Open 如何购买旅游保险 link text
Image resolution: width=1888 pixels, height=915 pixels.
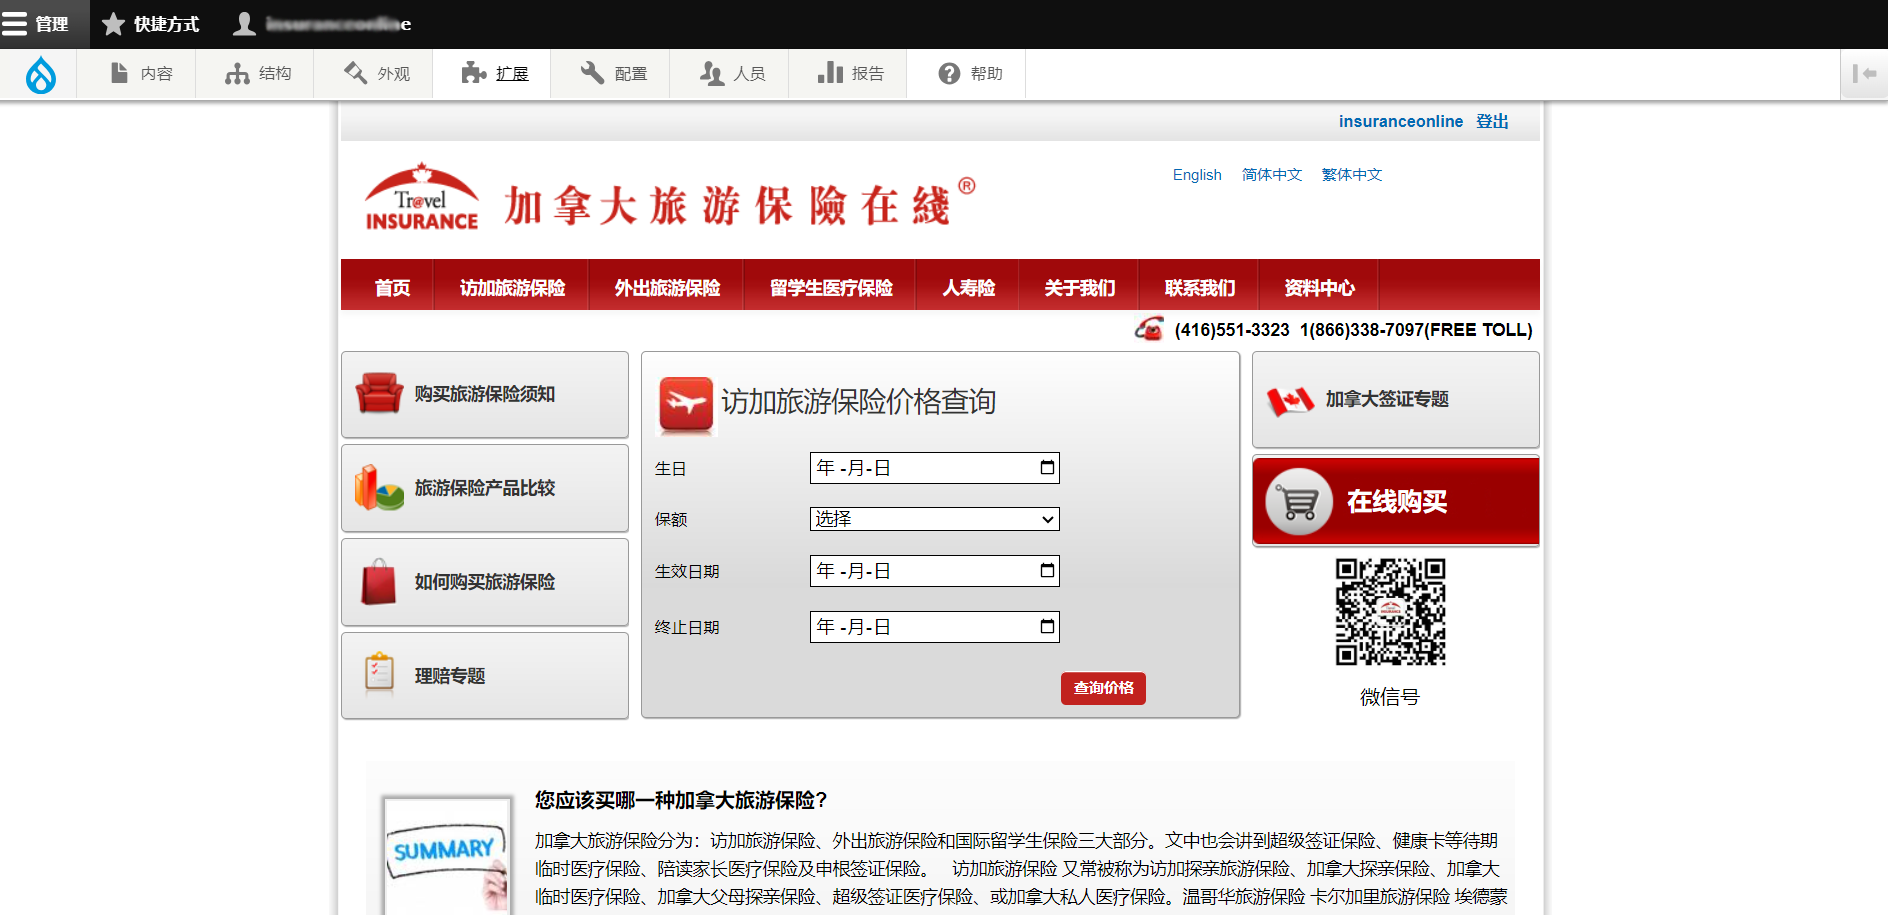coord(485,582)
